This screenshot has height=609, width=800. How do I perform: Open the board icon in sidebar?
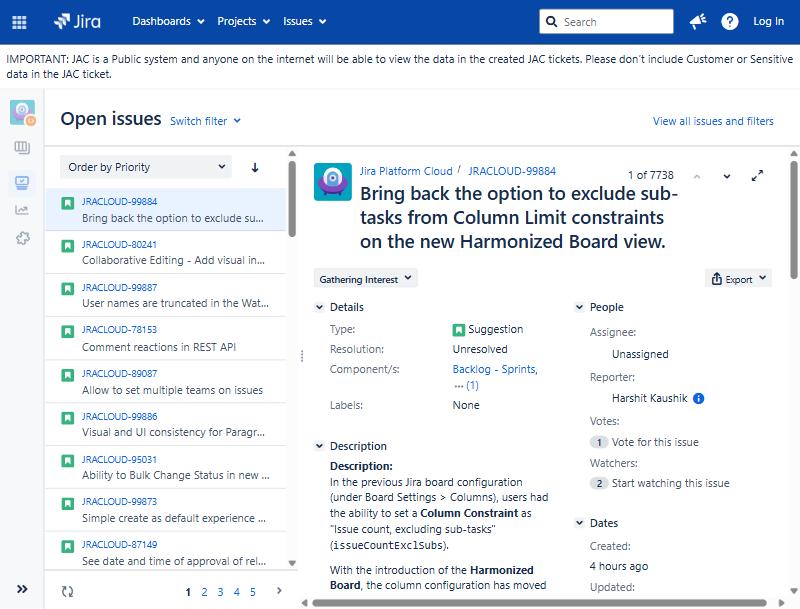[22, 148]
